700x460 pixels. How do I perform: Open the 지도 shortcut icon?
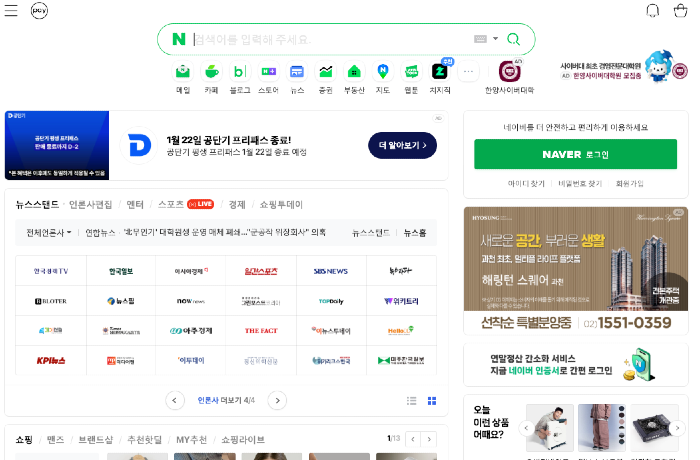tap(383, 71)
